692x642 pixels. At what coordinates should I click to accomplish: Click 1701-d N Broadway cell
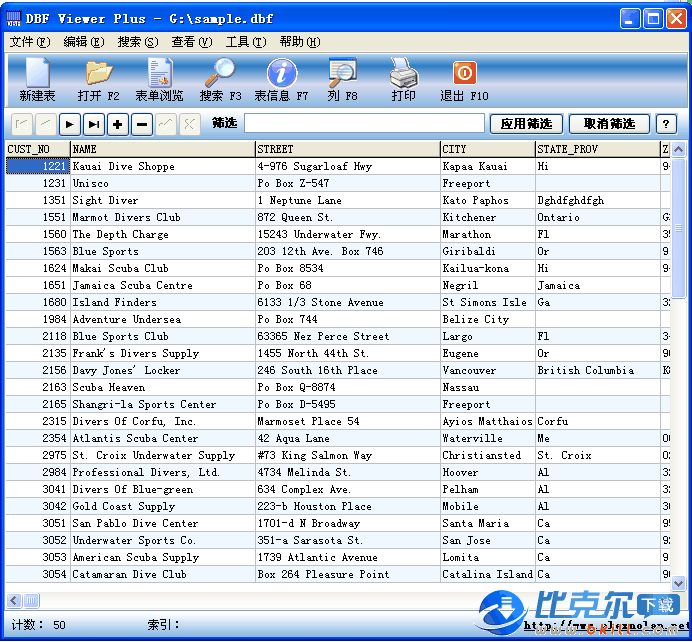click(348, 523)
